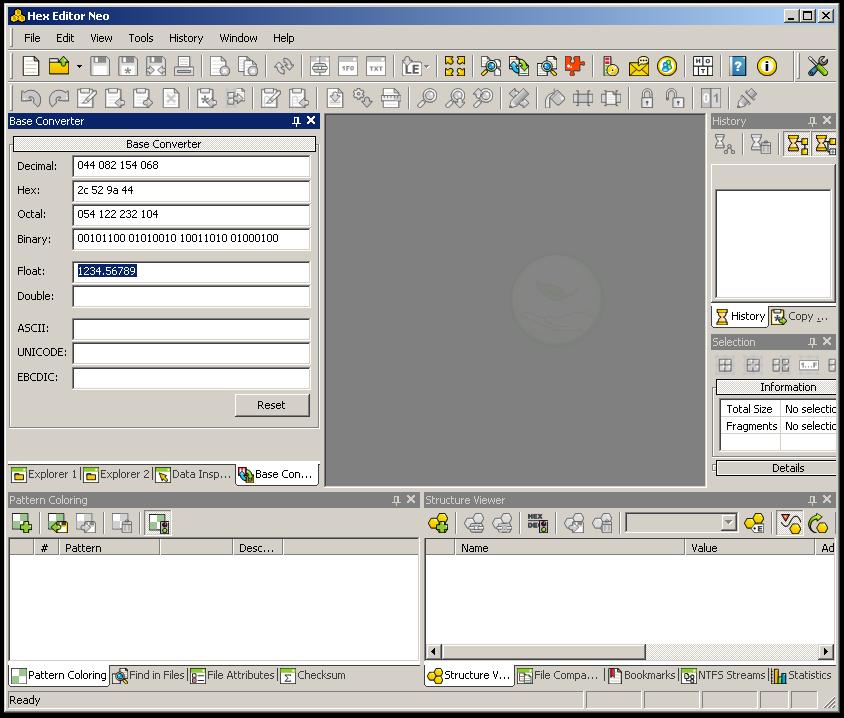Viewport: 844px width, 718px height.
Task: Switch to the Explorer 1 tab
Action: click(44, 474)
